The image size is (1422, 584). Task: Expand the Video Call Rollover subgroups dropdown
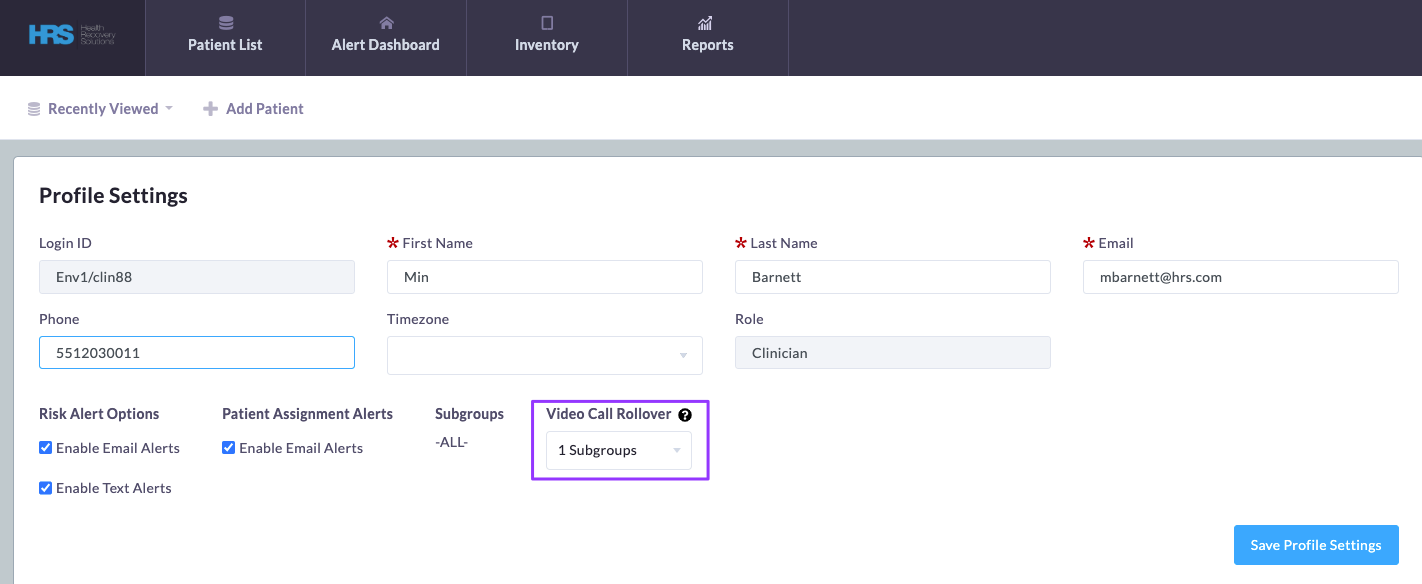pos(618,450)
